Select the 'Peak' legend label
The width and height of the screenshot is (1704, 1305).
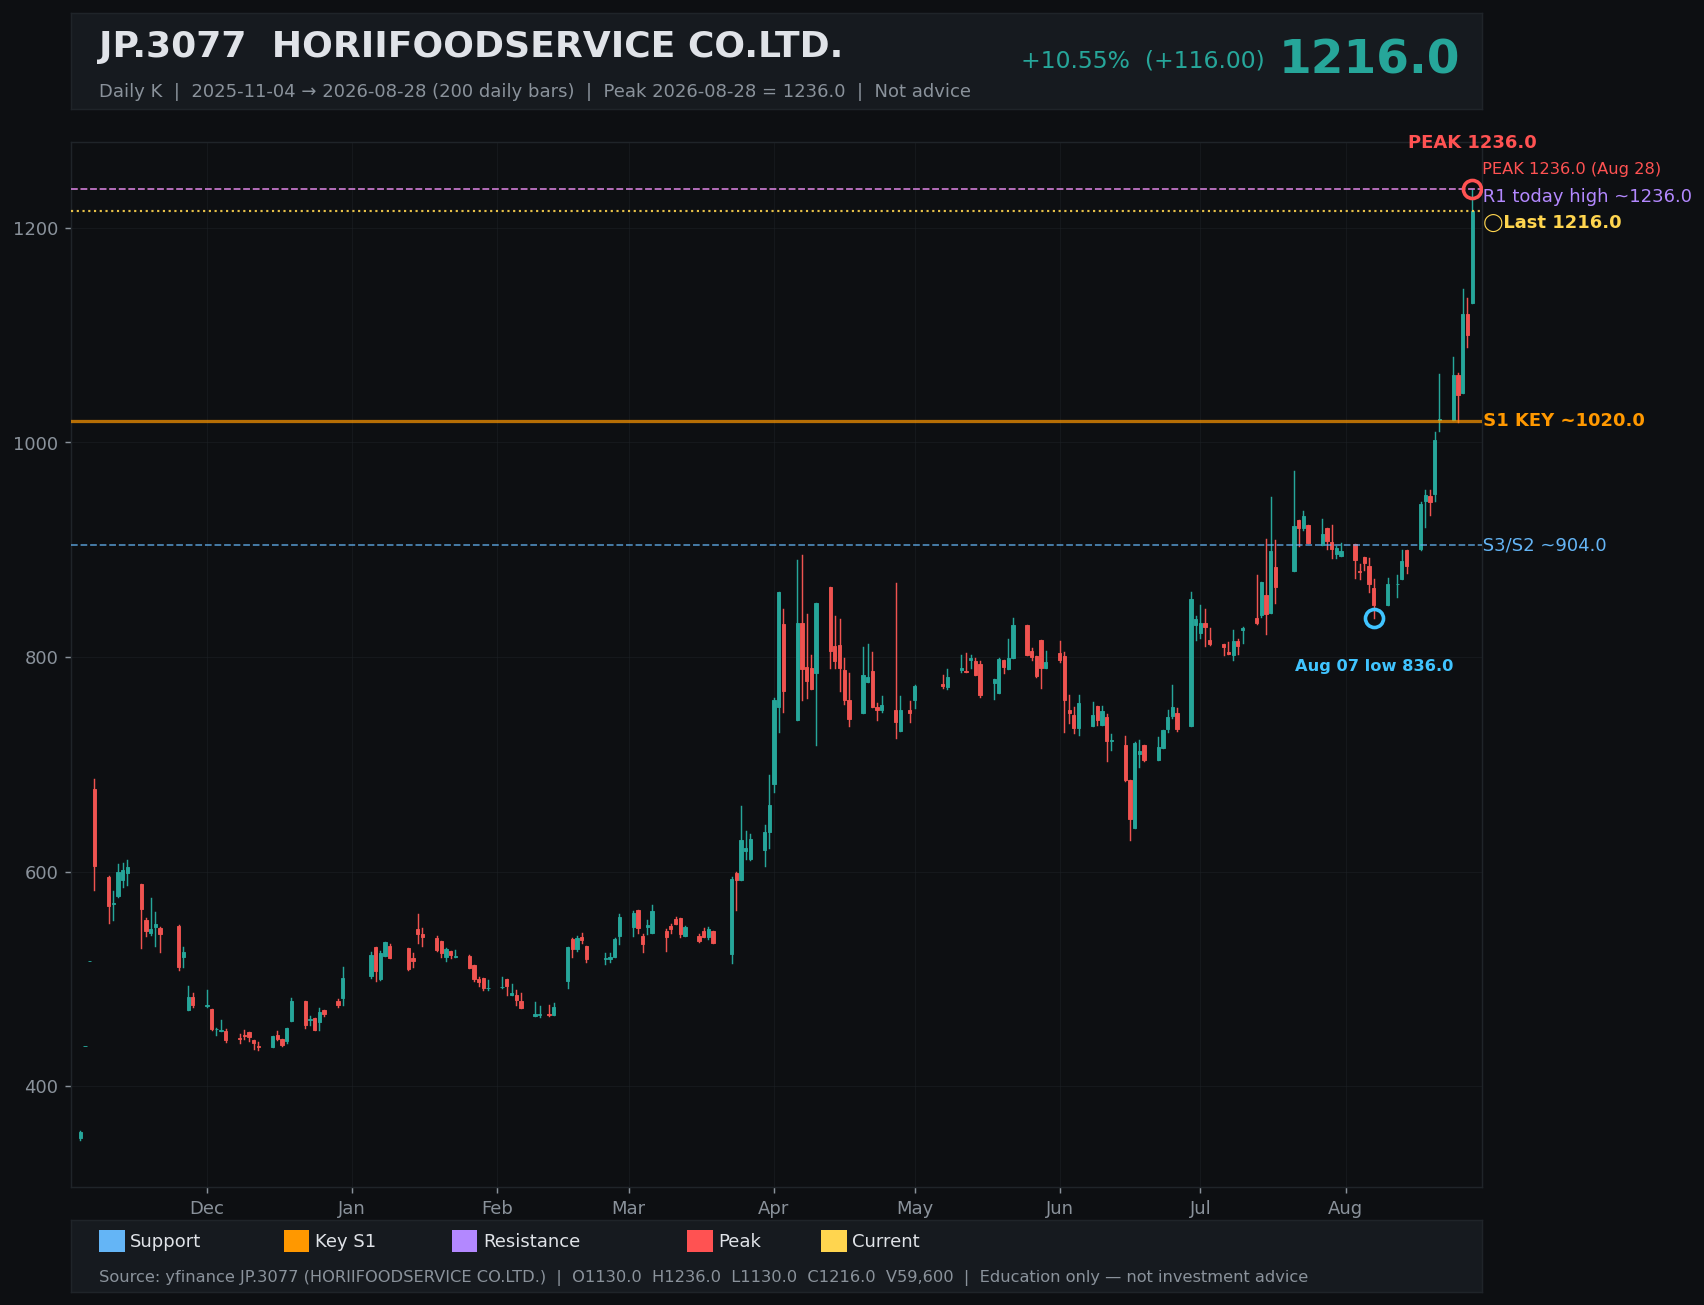point(740,1241)
